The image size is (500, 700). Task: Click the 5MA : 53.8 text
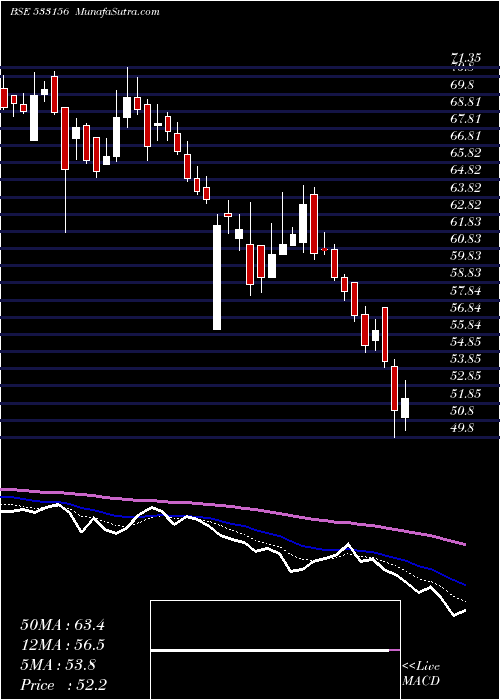(x=58, y=665)
